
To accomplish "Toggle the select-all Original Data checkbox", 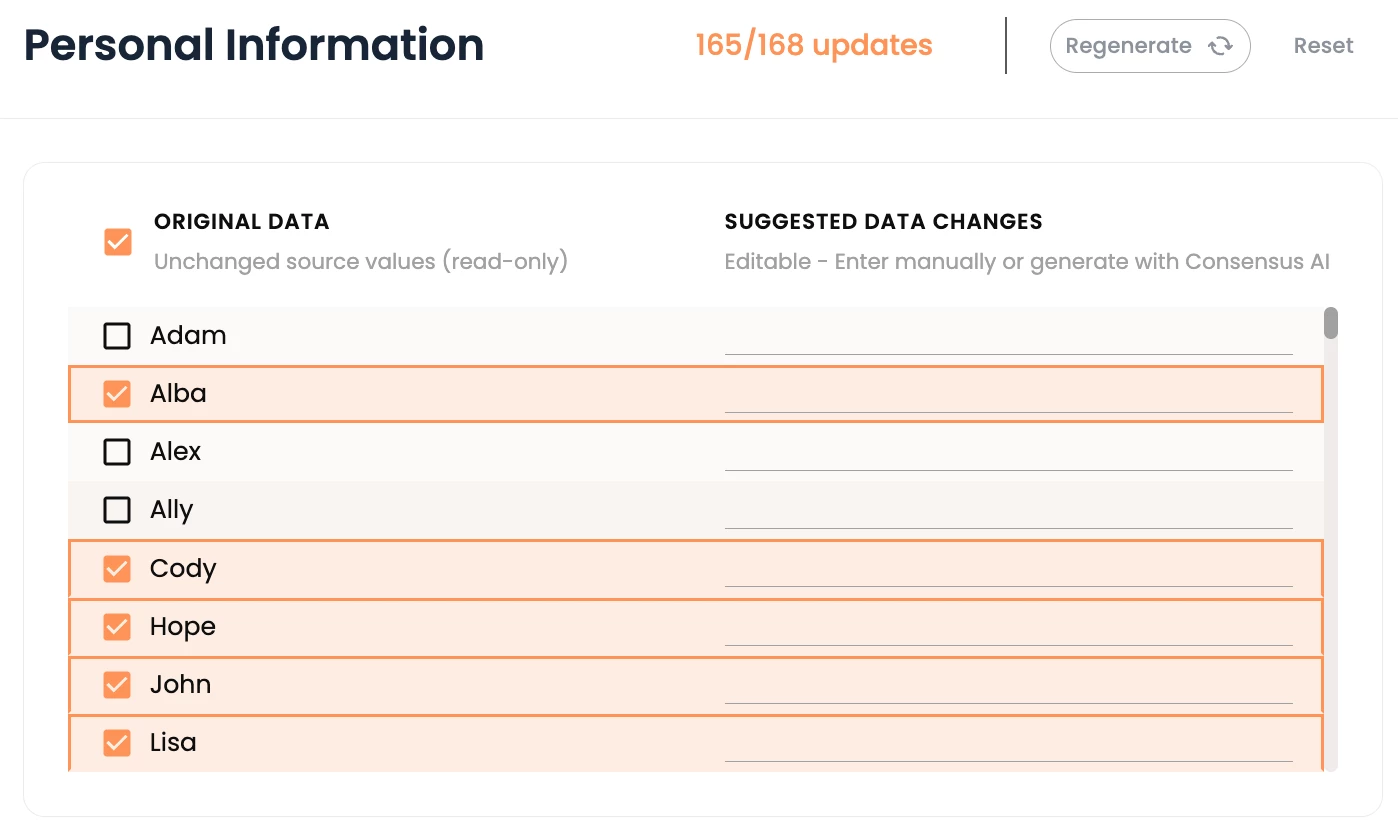I will [x=118, y=242].
